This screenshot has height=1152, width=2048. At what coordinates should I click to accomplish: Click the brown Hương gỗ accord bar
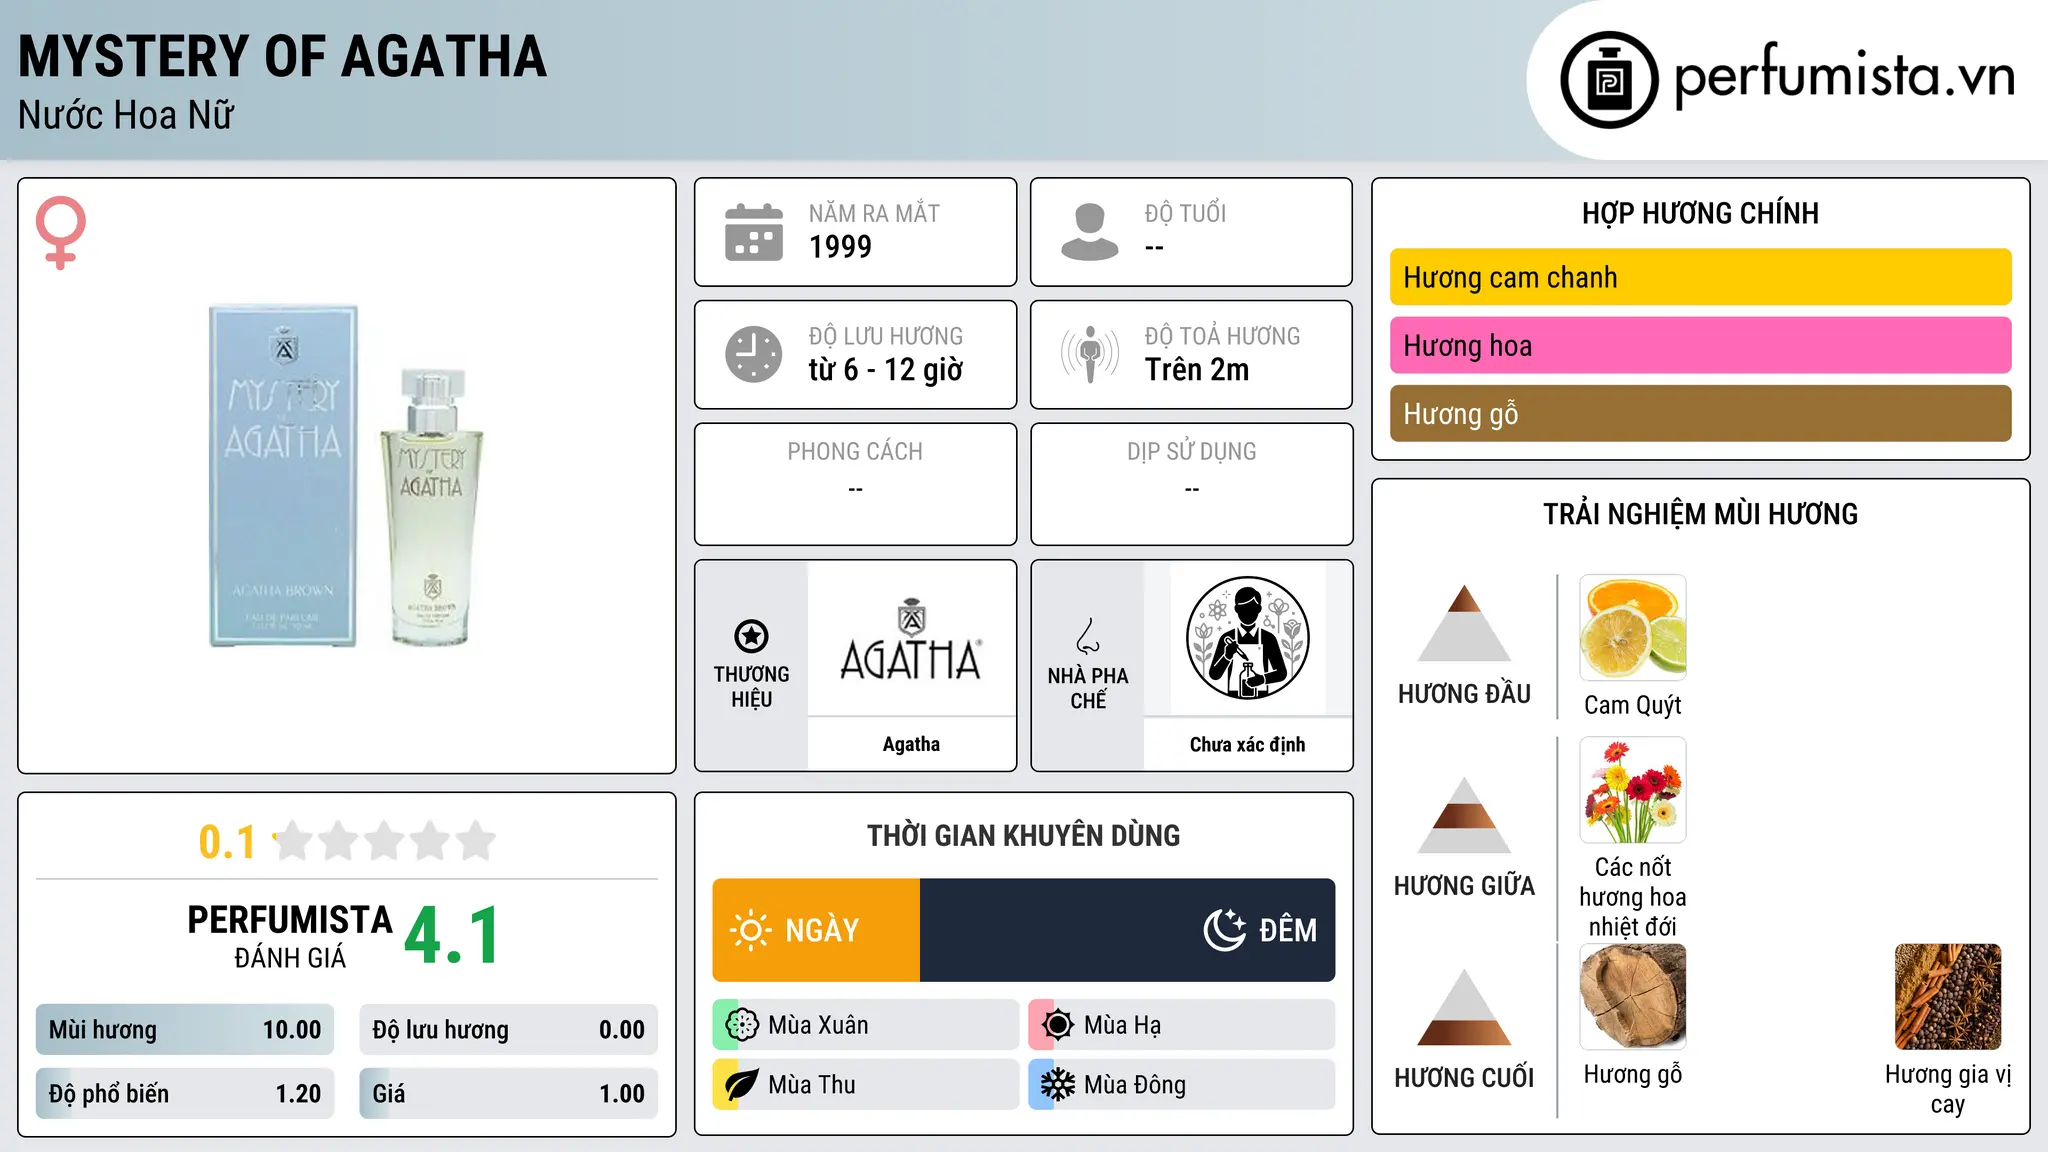1700,413
